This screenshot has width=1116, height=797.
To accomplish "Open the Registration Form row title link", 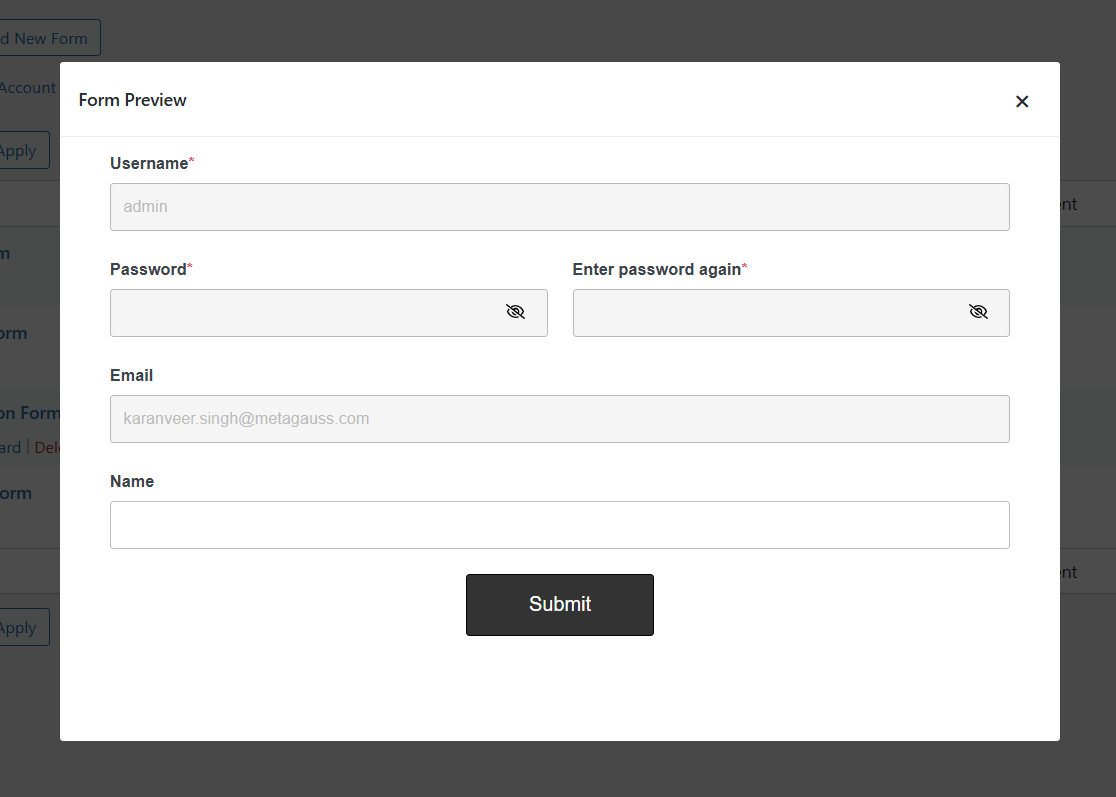I will (x=30, y=413).
